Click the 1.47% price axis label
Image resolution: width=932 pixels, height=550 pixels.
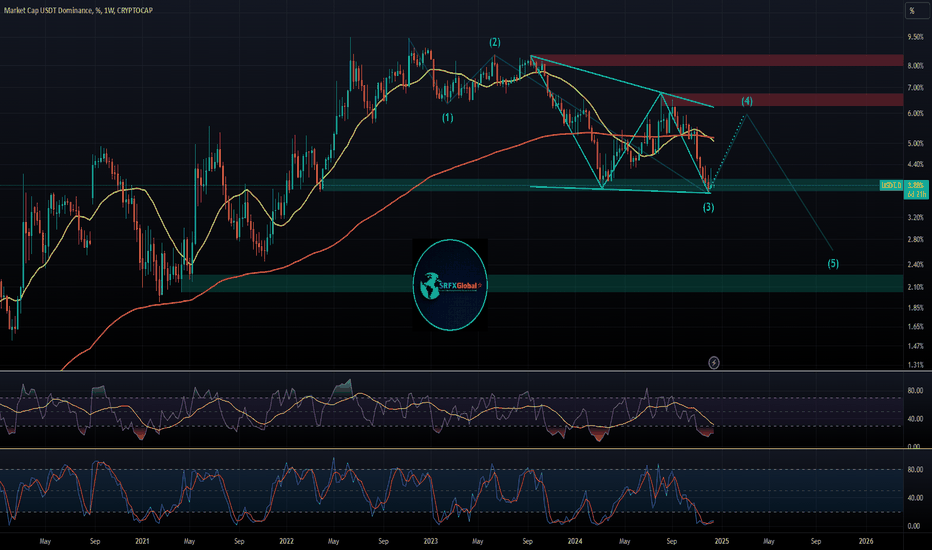(x=915, y=346)
